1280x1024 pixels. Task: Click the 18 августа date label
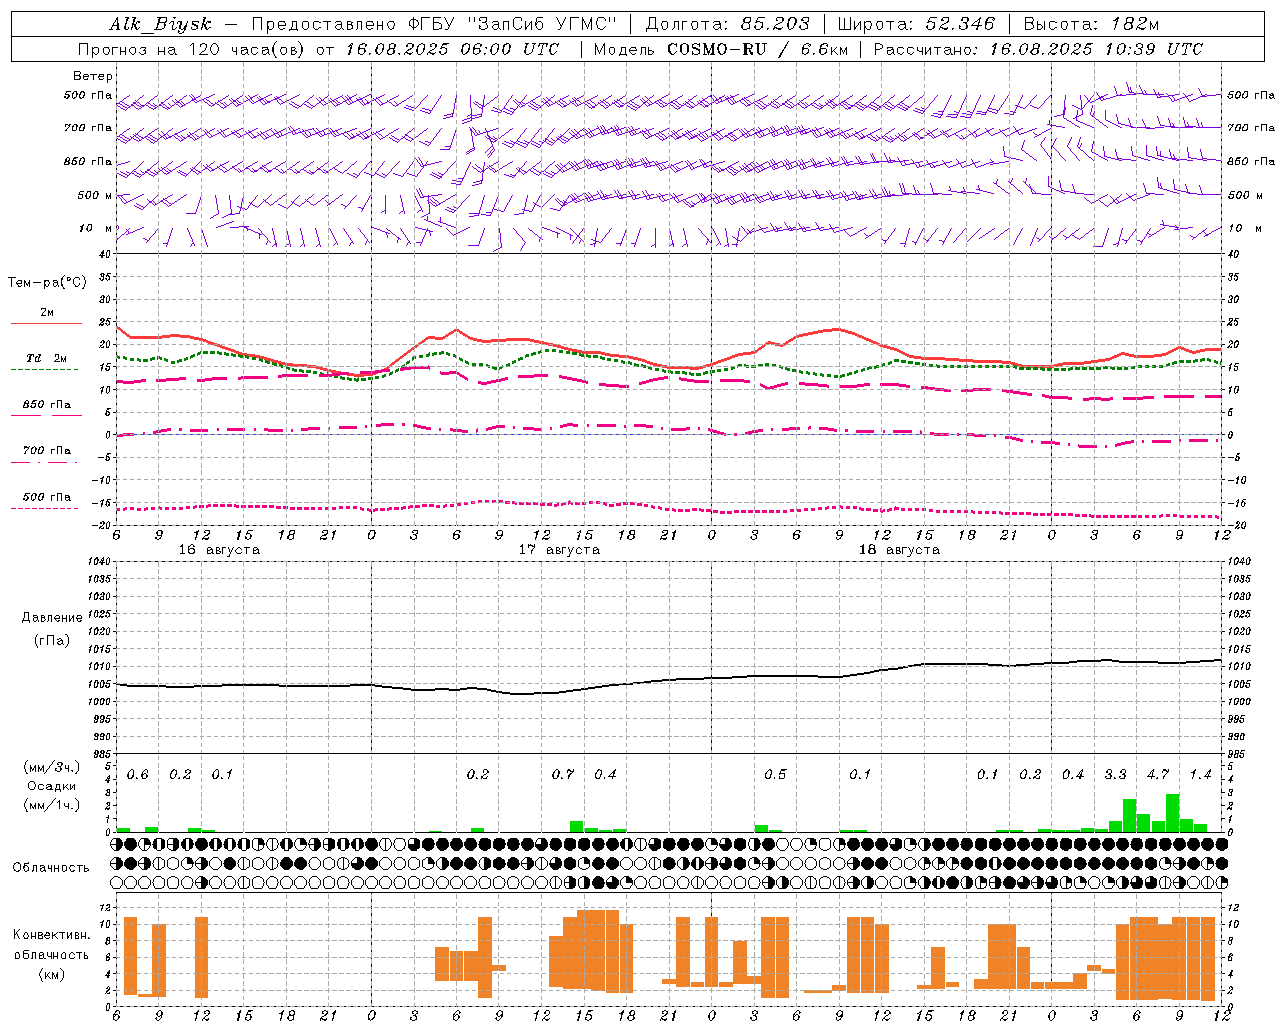coord(899,550)
